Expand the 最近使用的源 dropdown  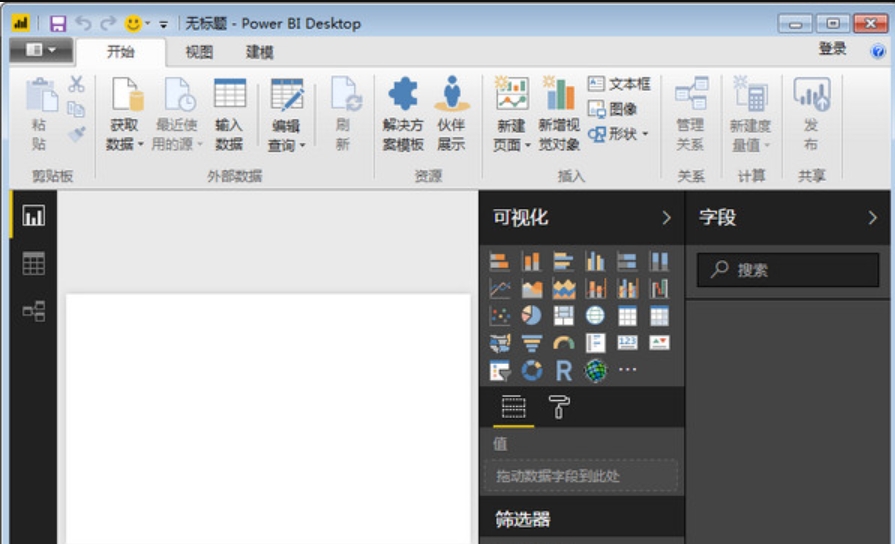pyautogui.click(x=200, y=144)
